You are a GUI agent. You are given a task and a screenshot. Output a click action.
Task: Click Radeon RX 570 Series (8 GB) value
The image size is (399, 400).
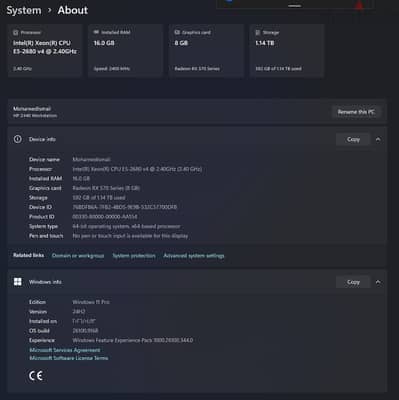(106, 188)
